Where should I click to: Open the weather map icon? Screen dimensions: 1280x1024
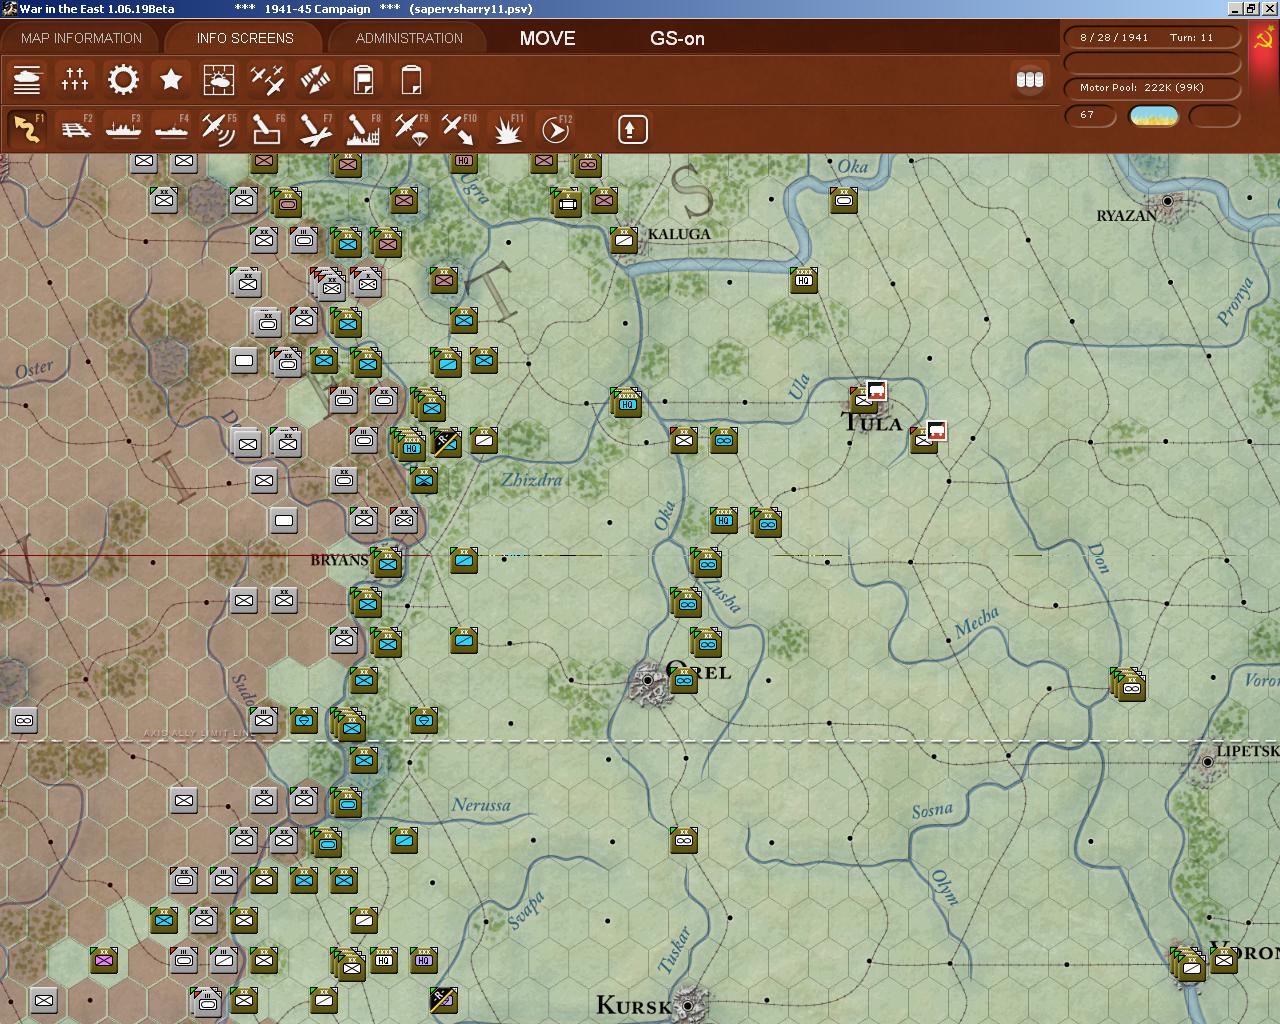click(219, 79)
